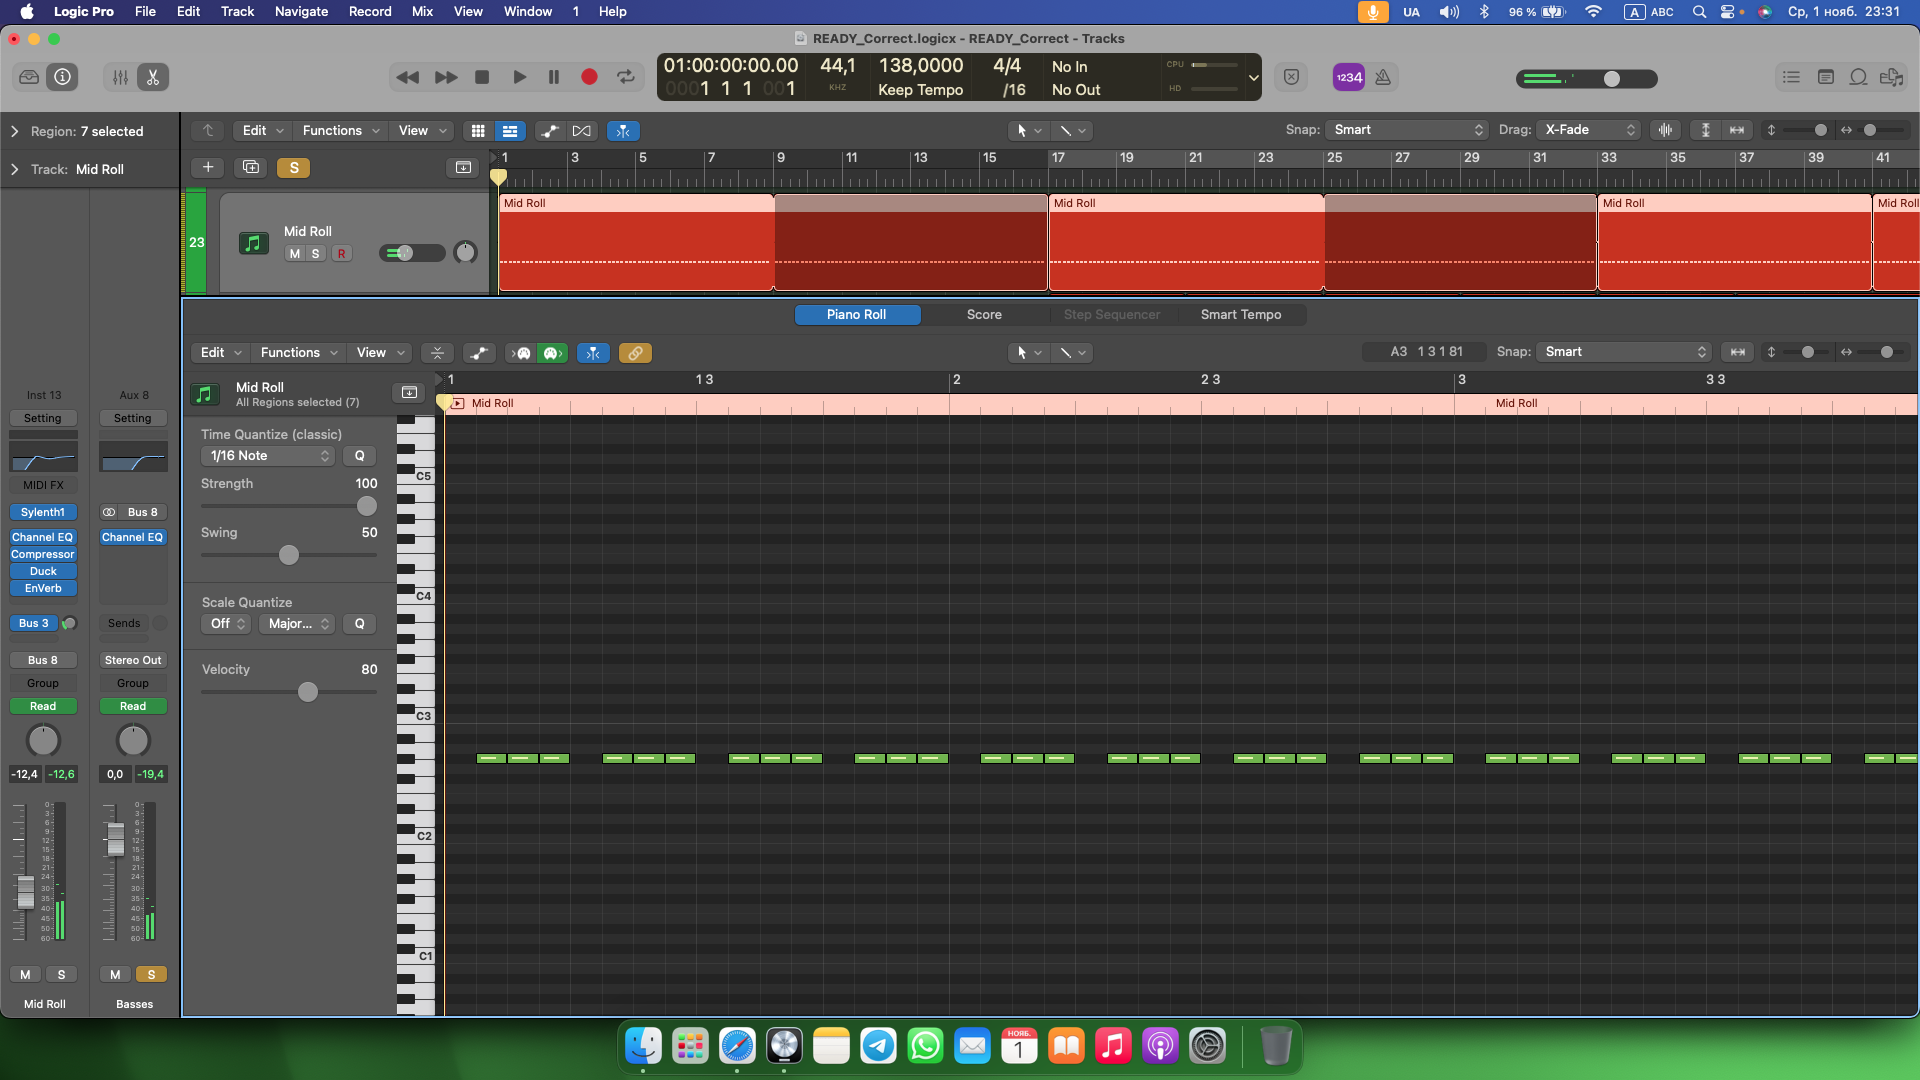The image size is (1920, 1080).
Task: Open the Mixer panel icon
Action: point(120,77)
